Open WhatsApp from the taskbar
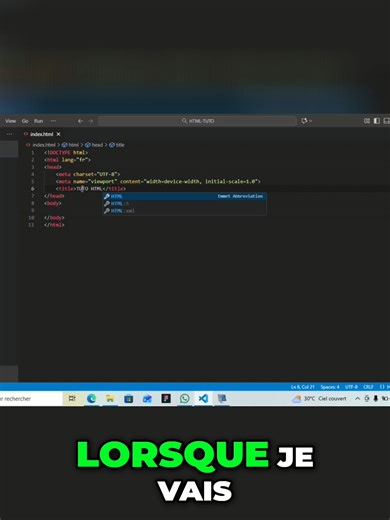390x520 pixels. [x=185, y=398]
